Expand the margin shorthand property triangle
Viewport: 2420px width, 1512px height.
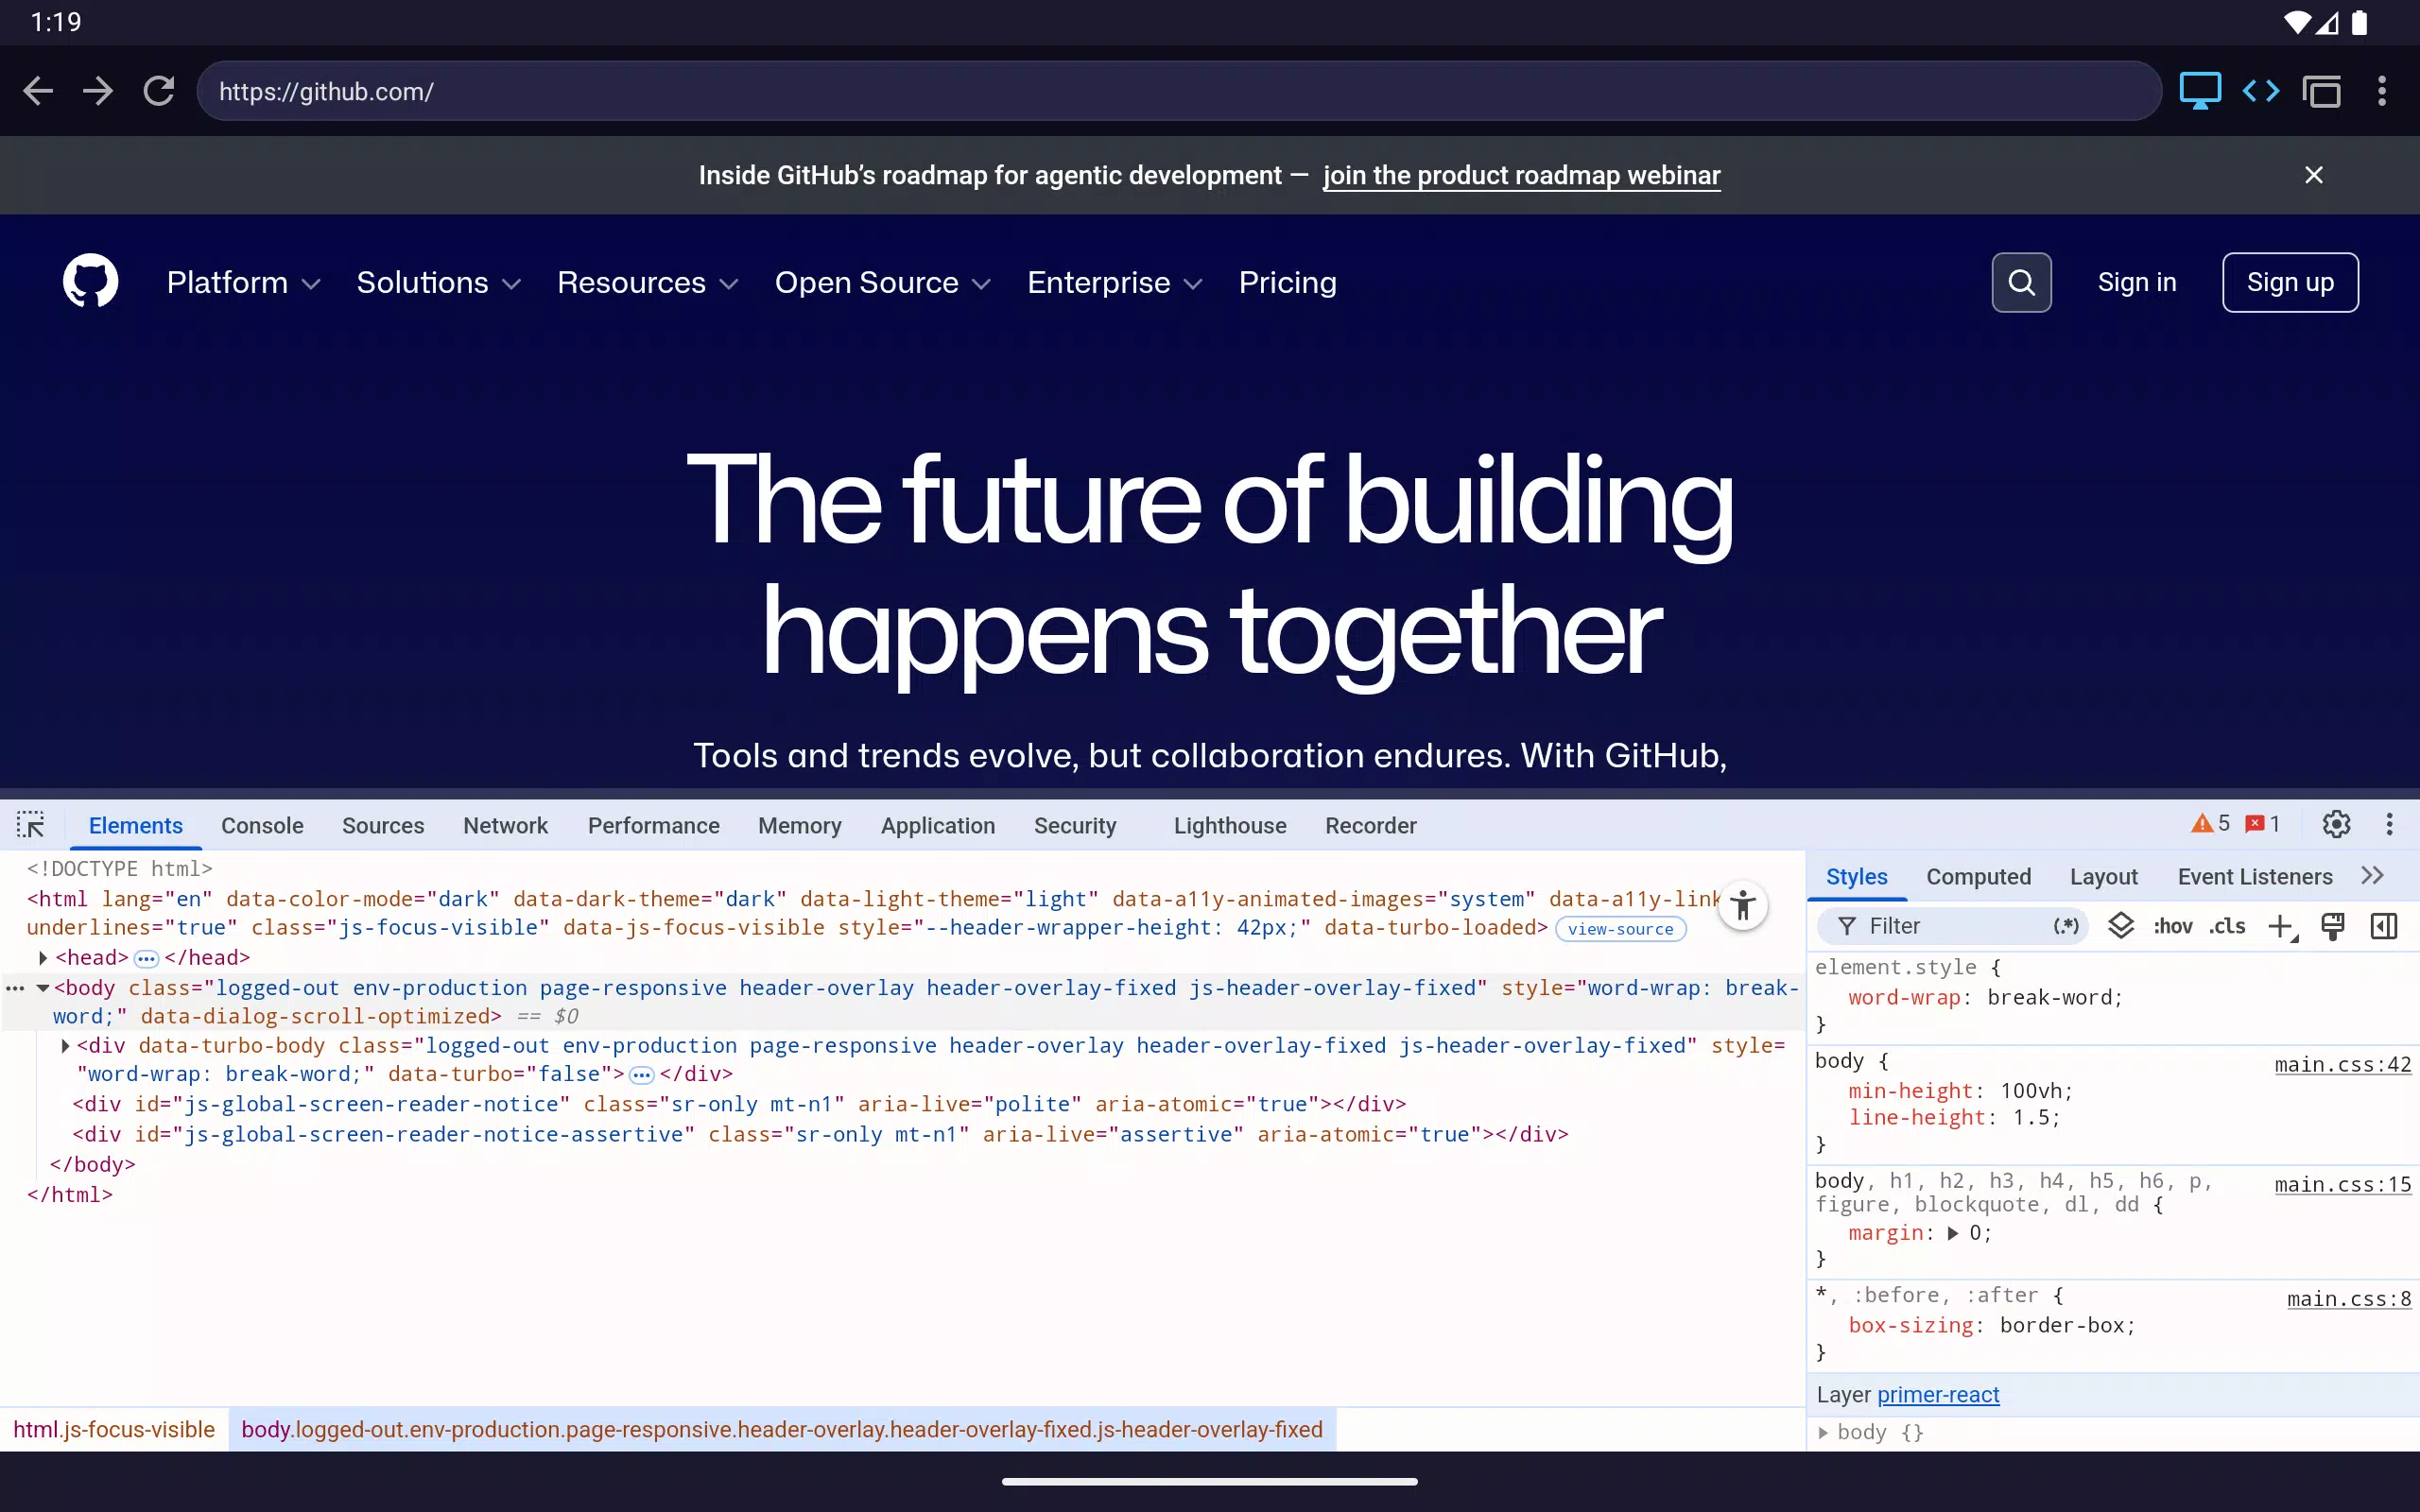point(1952,1233)
